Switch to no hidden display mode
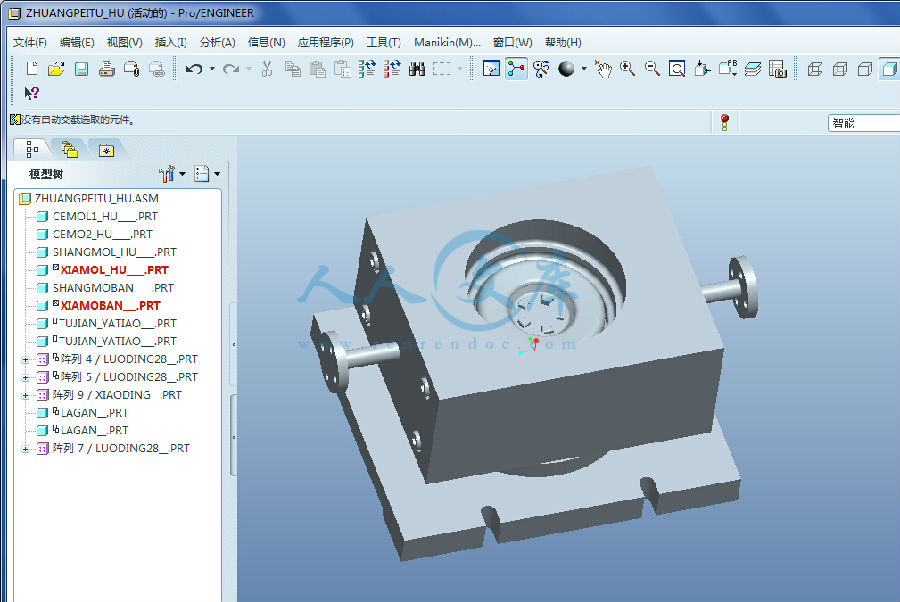This screenshot has width=900, height=602. [x=865, y=69]
